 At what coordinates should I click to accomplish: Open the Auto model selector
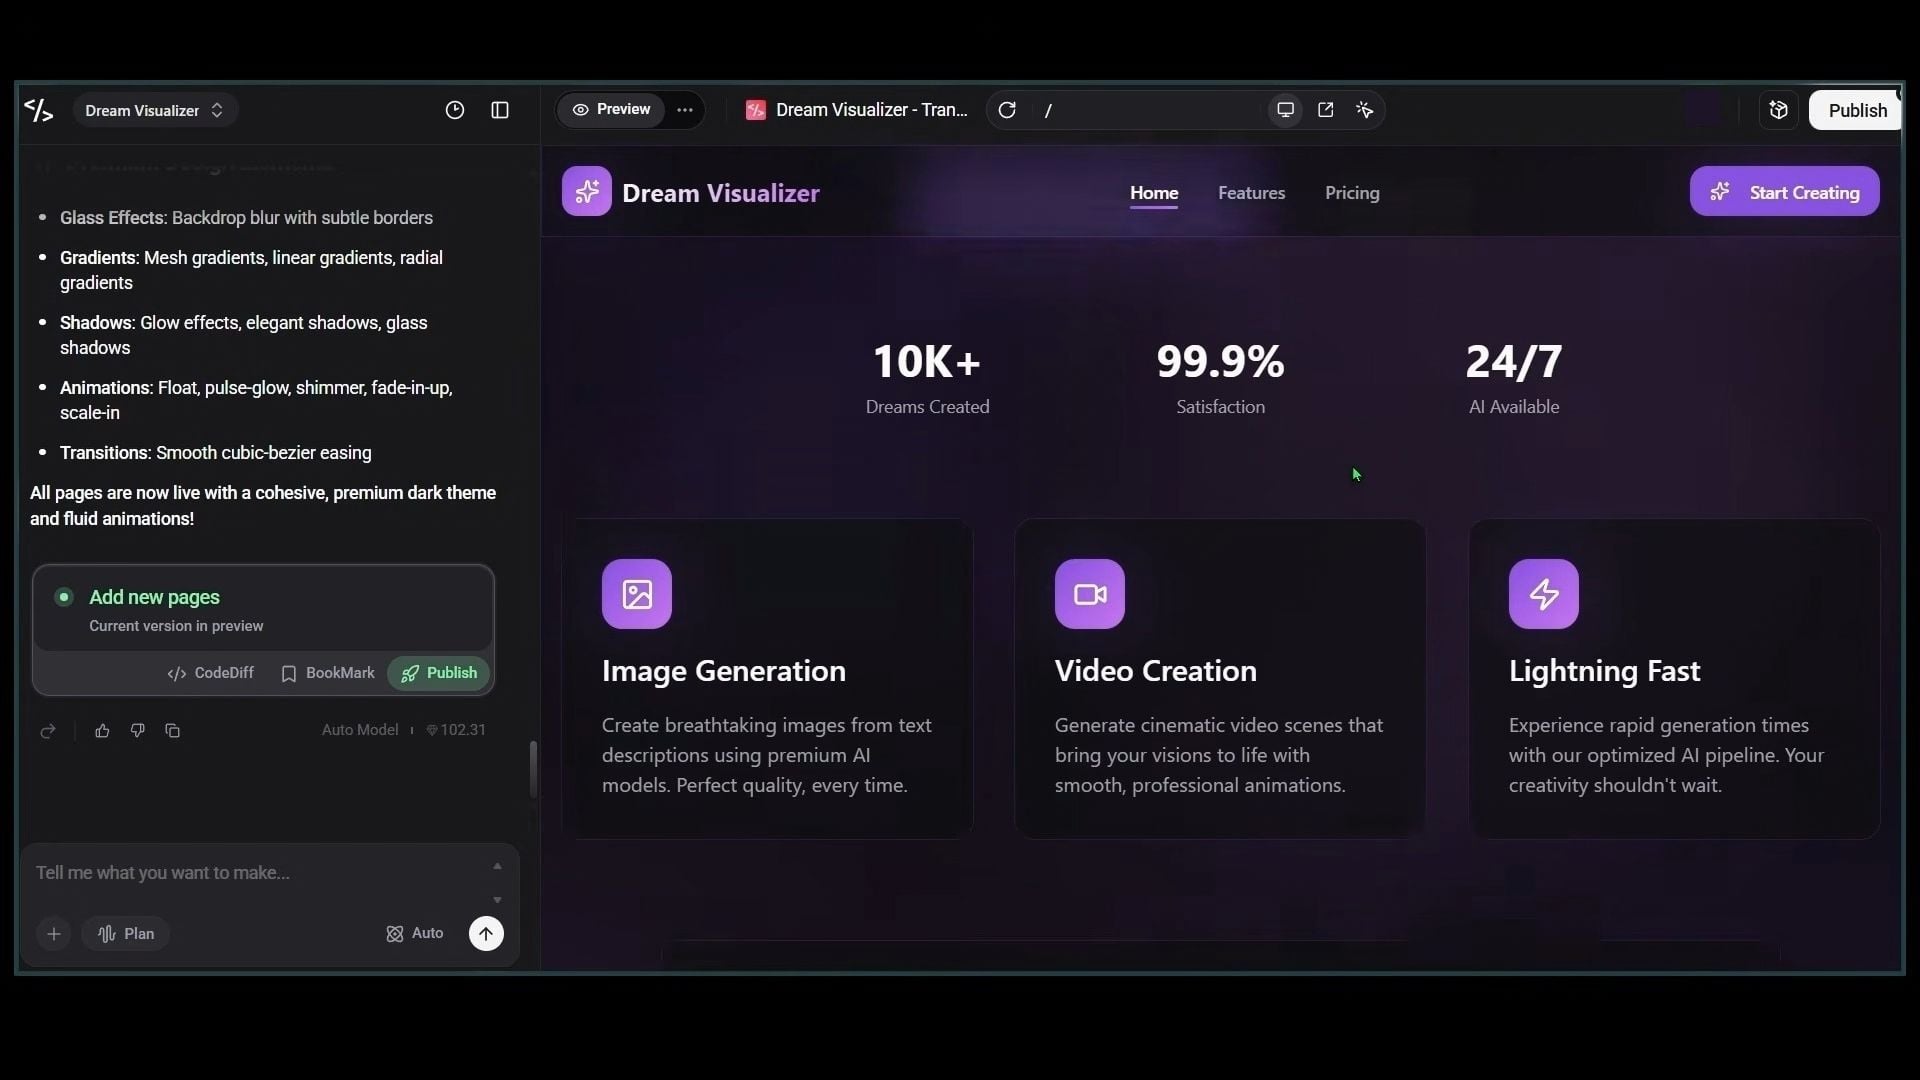pyautogui.click(x=415, y=934)
